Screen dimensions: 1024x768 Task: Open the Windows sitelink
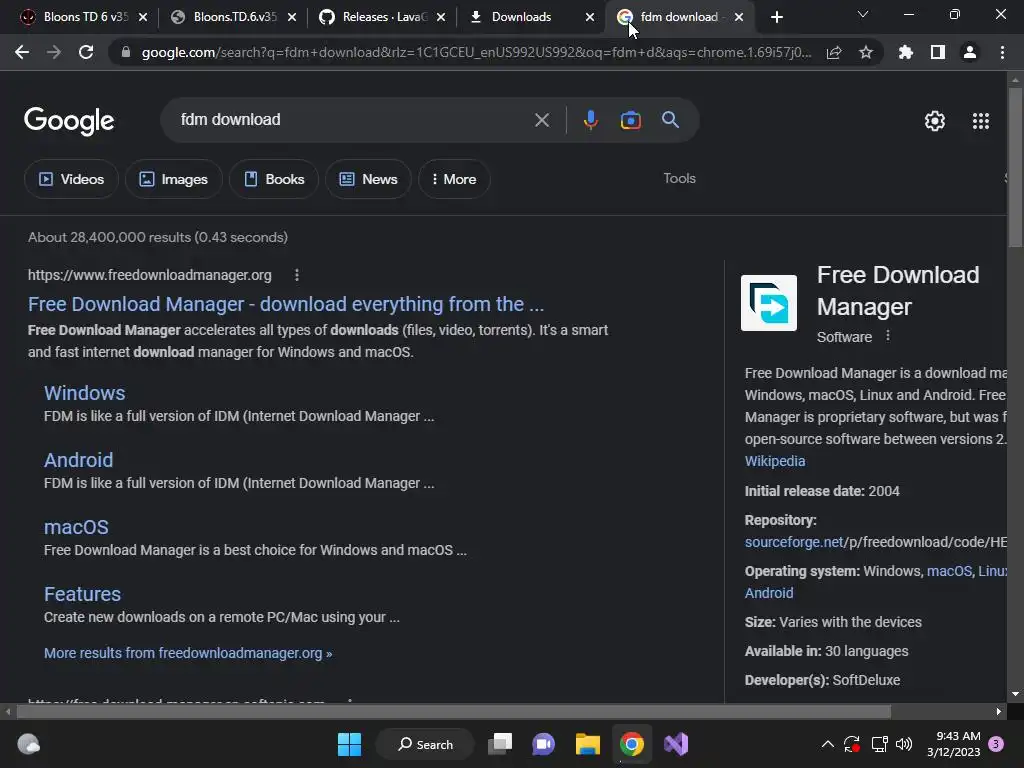[84, 392]
